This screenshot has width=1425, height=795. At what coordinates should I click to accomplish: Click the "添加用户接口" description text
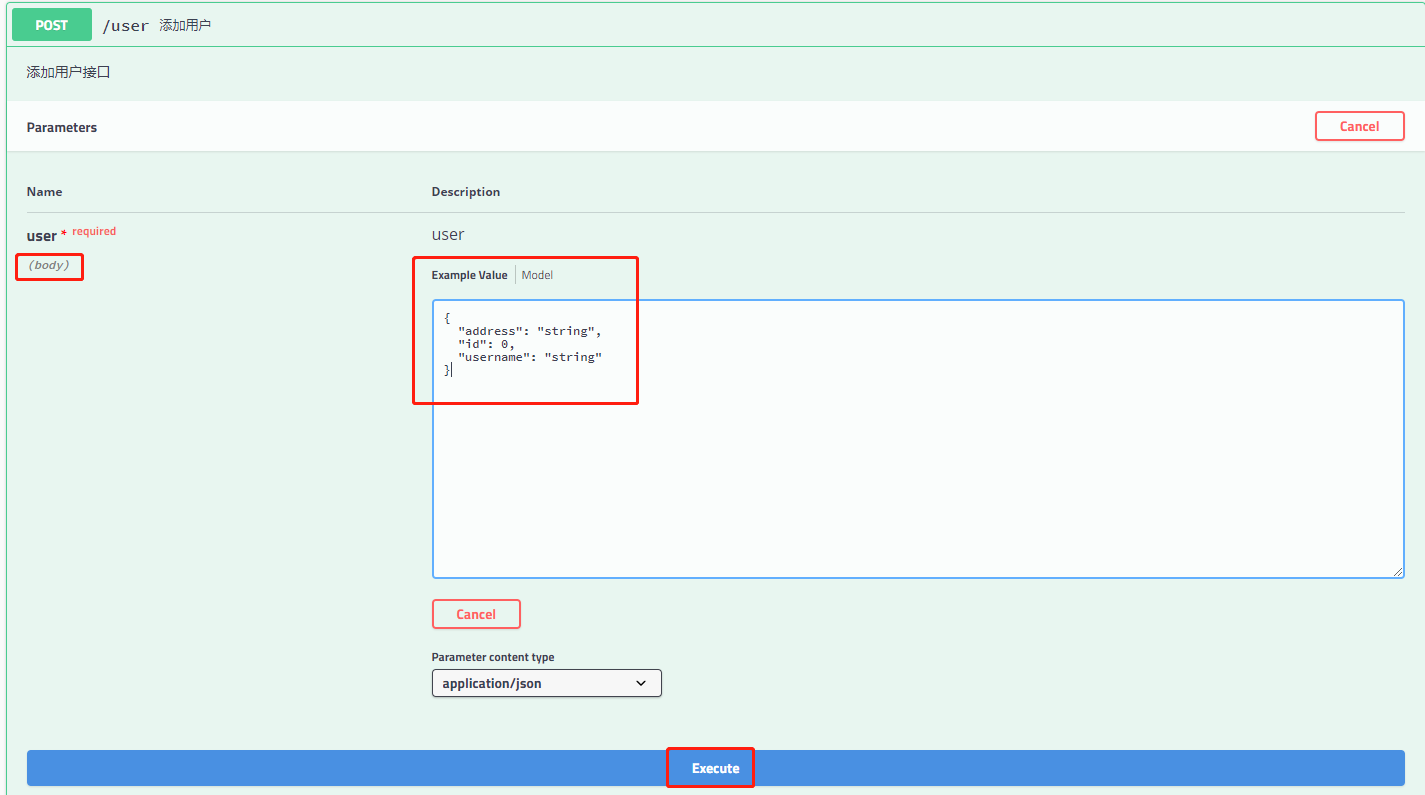tap(68, 72)
